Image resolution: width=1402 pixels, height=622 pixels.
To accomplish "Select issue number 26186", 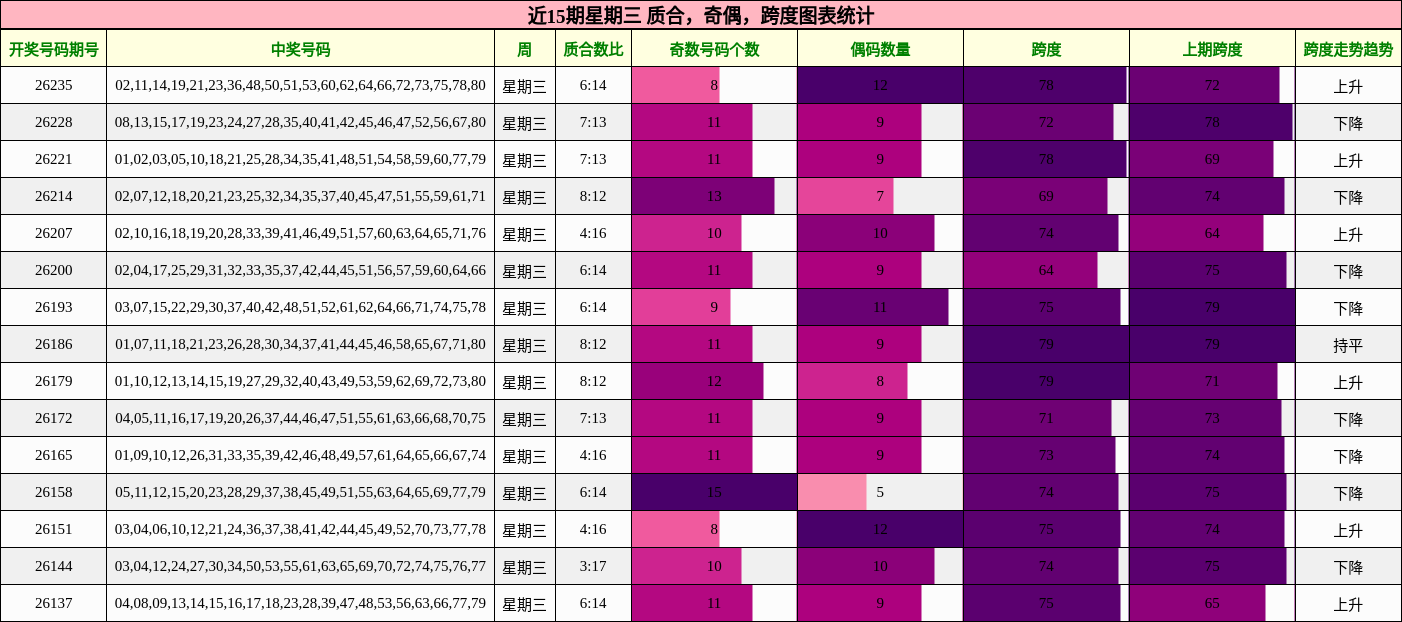I will tap(54, 344).
